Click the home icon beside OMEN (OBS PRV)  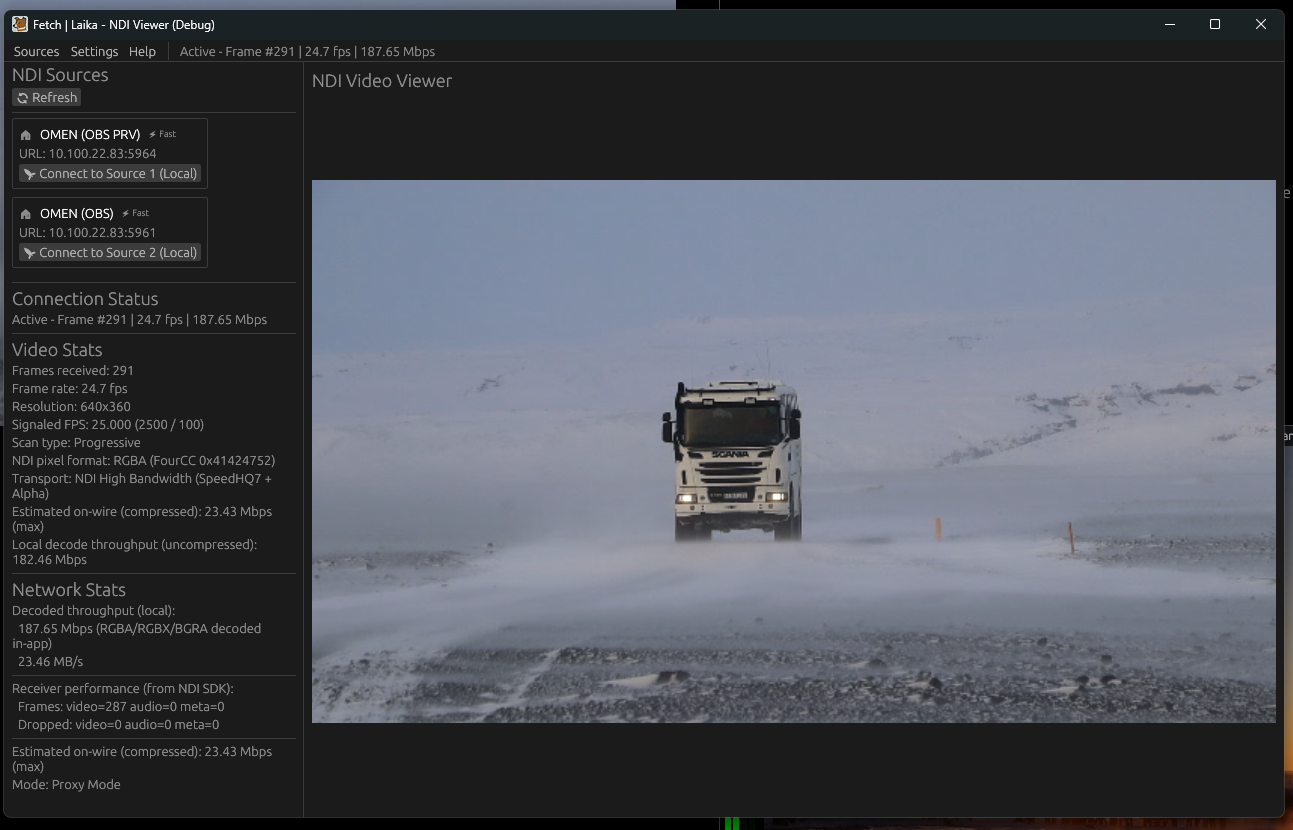coord(26,135)
